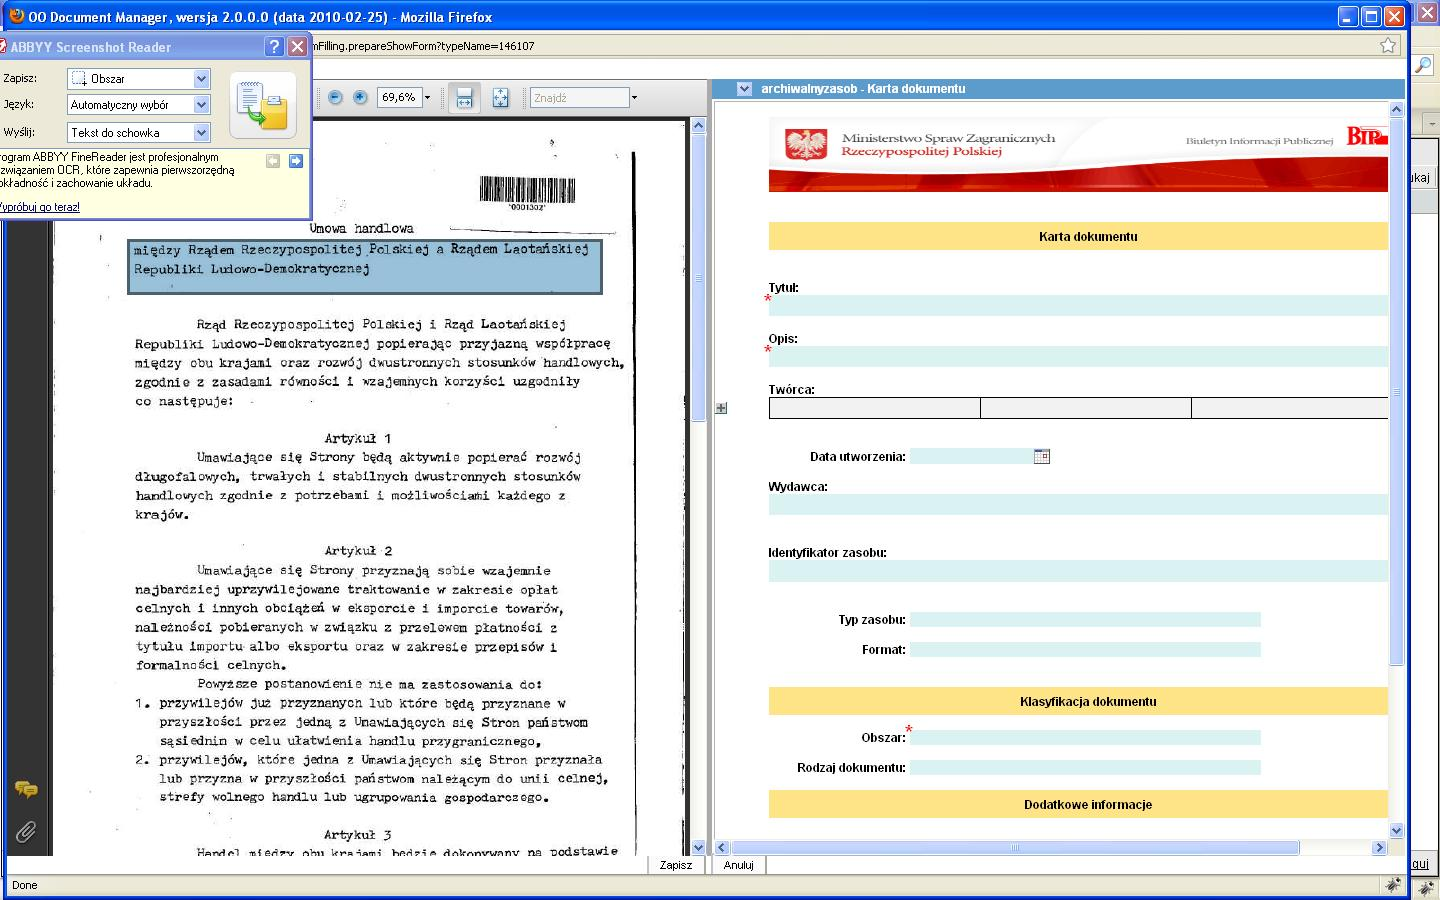The width and height of the screenshot is (1440, 900).
Task: Click the Obszar classification field
Action: tap(1085, 738)
